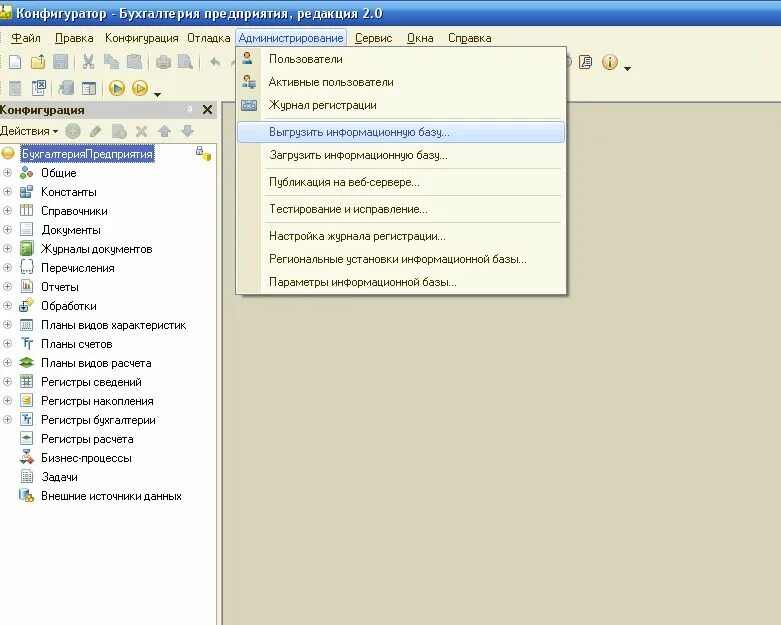Expand the Перечисления tree node

7,267
